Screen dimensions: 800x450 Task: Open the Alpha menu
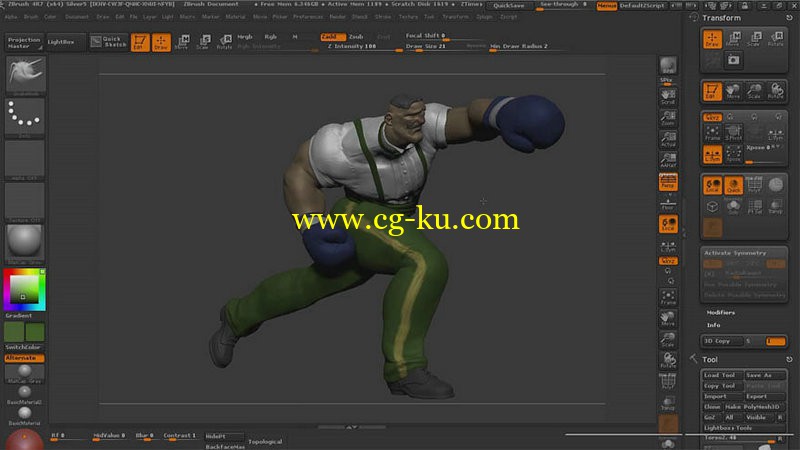(x=11, y=17)
